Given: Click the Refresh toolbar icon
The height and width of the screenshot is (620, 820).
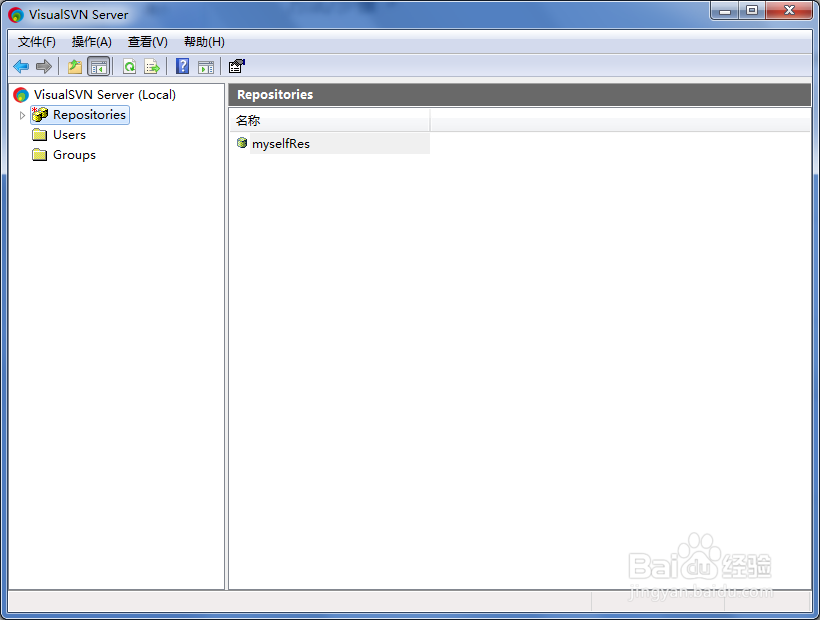Looking at the screenshot, I should [129, 66].
